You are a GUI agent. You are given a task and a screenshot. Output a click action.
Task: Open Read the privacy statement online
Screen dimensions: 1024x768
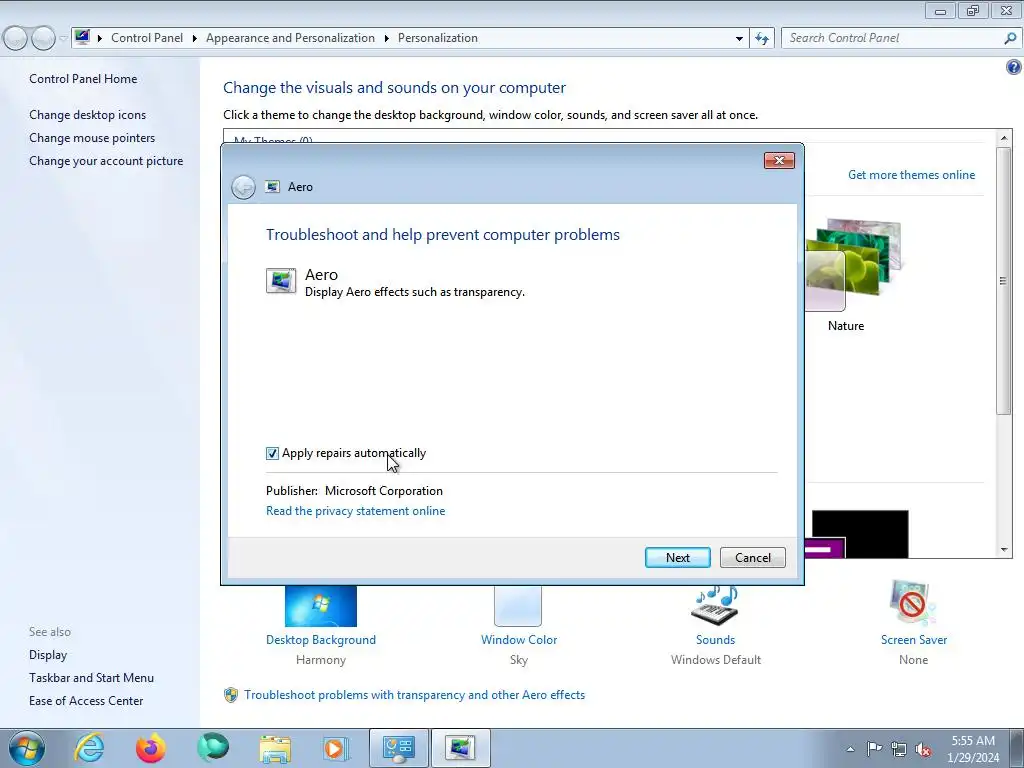(355, 511)
